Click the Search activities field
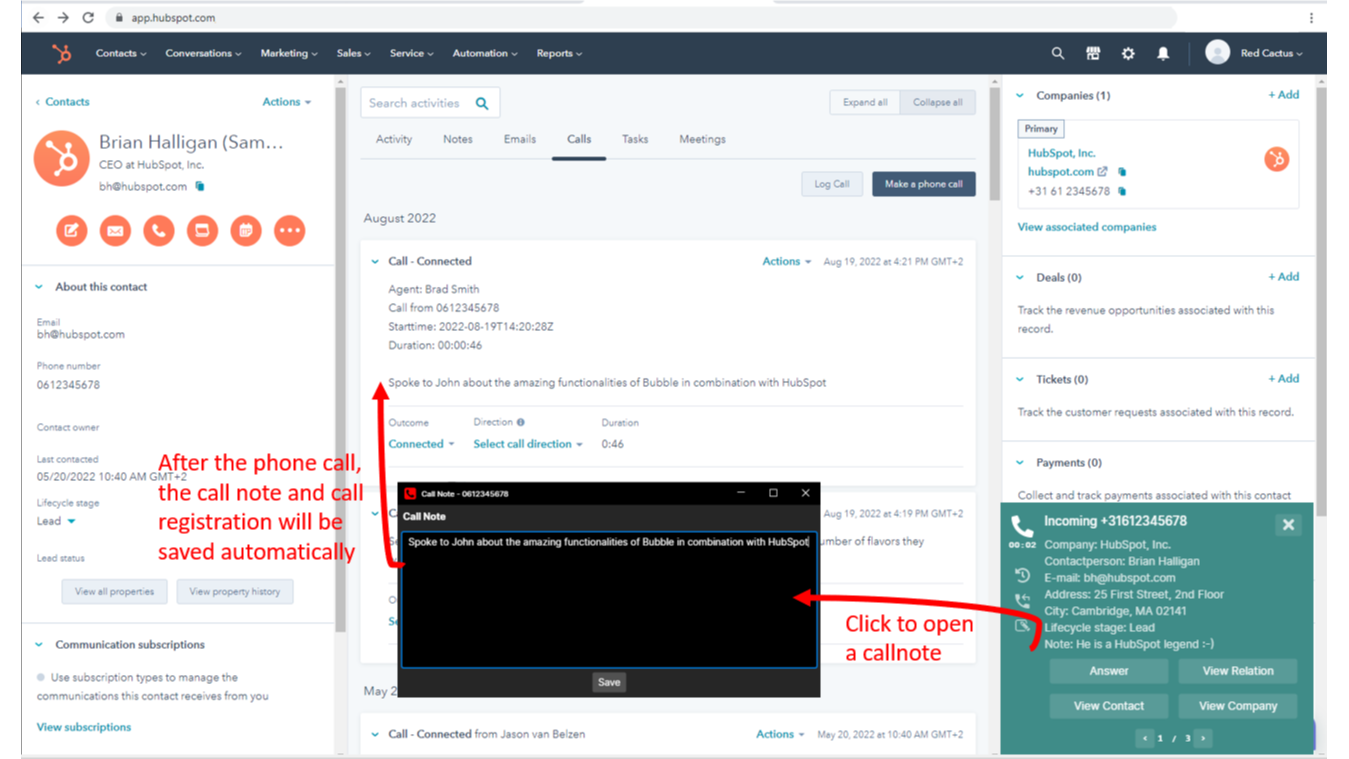The height and width of the screenshot is (759, 1349). pos(416,103)
